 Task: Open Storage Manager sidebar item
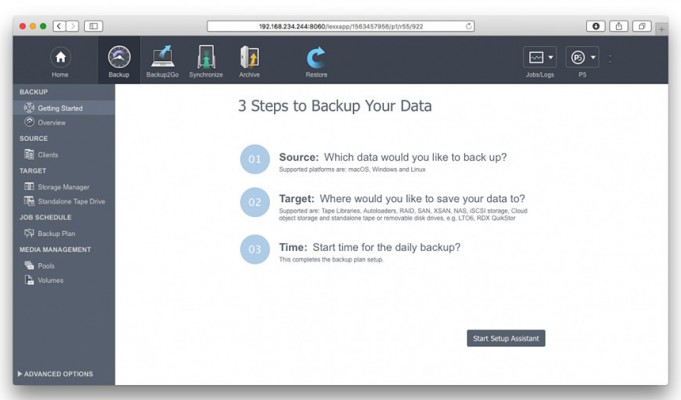coord(64,187)
